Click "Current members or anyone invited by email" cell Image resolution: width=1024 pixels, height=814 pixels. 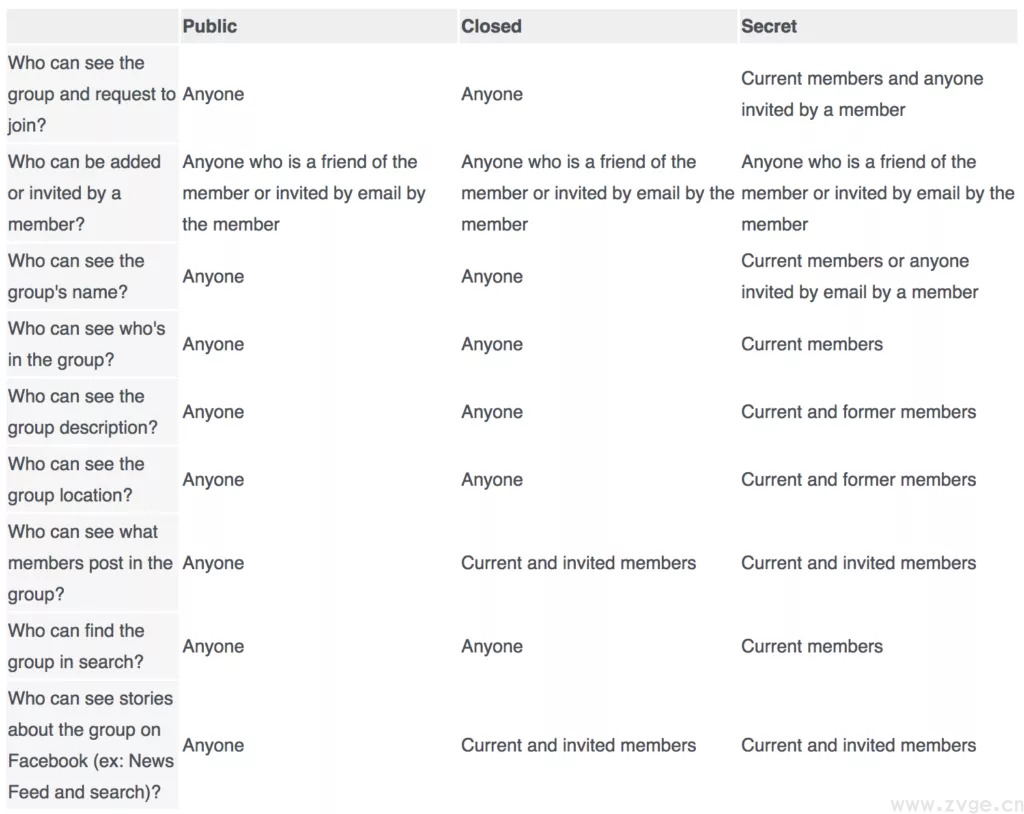click(859, 276)
